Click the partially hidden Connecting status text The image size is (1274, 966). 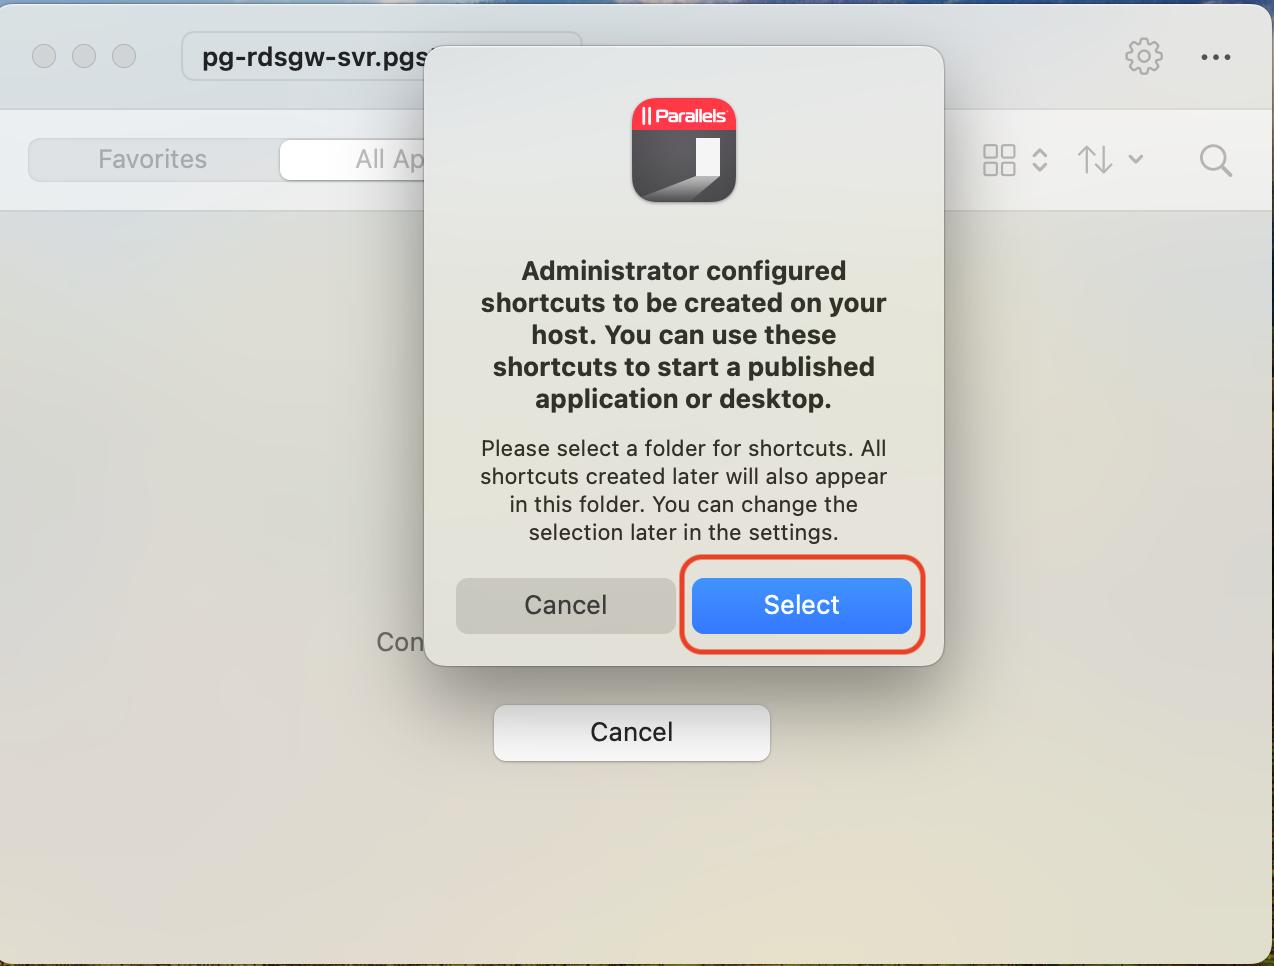tap(400, 642)
